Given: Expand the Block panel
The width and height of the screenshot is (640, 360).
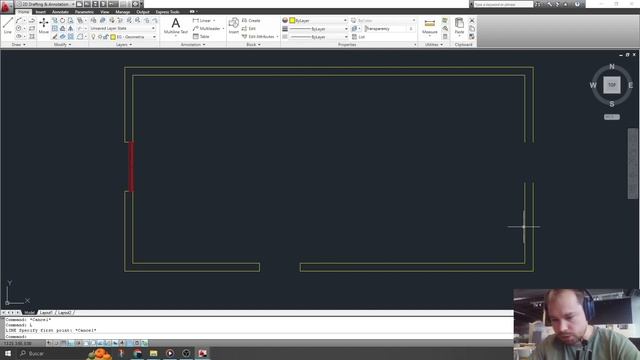Looking at the screenshot, I should click(x=253, y=44).
